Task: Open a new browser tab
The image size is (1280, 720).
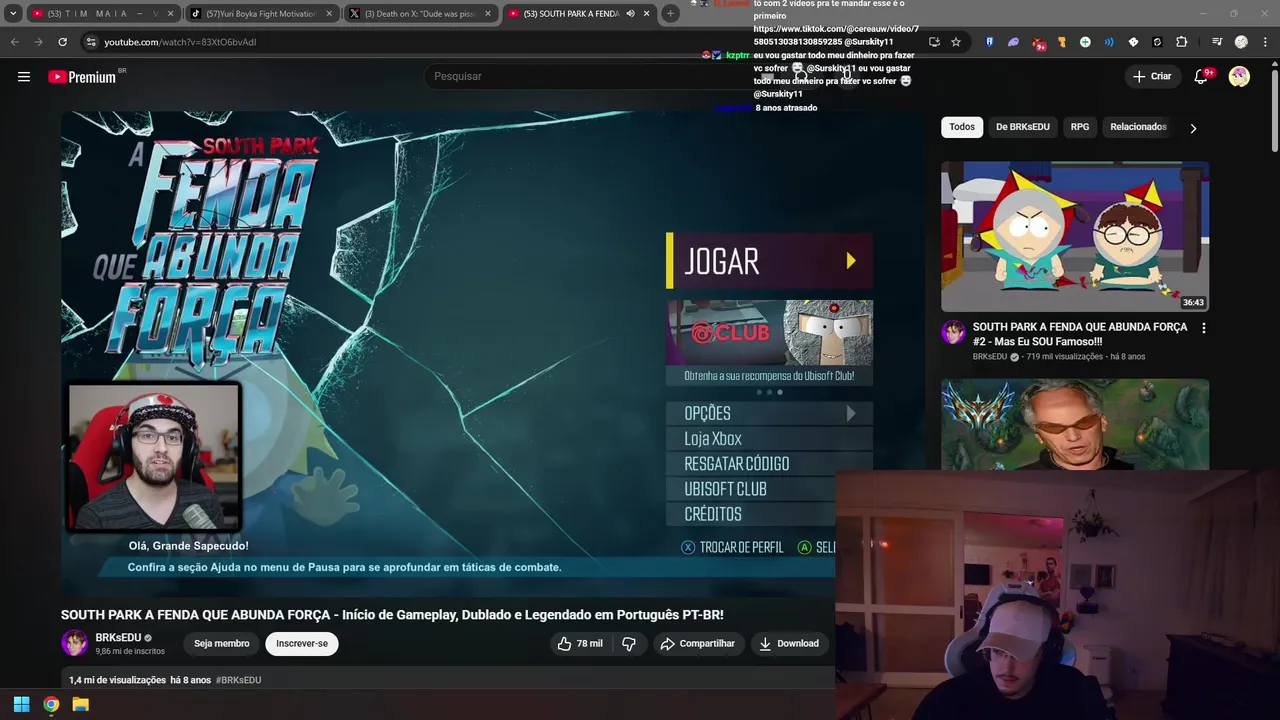Action: tap(670, 13)
